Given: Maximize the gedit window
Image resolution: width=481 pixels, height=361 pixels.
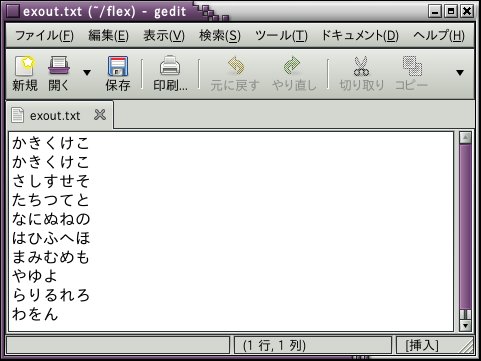Looking at the screenshot, I should [x=451, y=12].
